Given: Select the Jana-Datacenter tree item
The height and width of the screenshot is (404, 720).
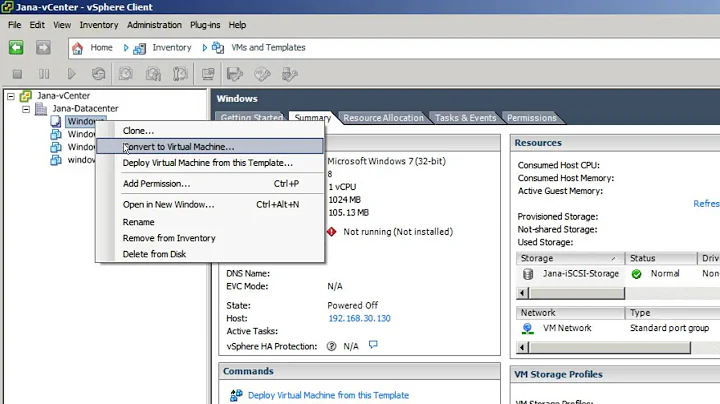Looking at the screenshot, I should pyautogui.click(x=85, y=109).
